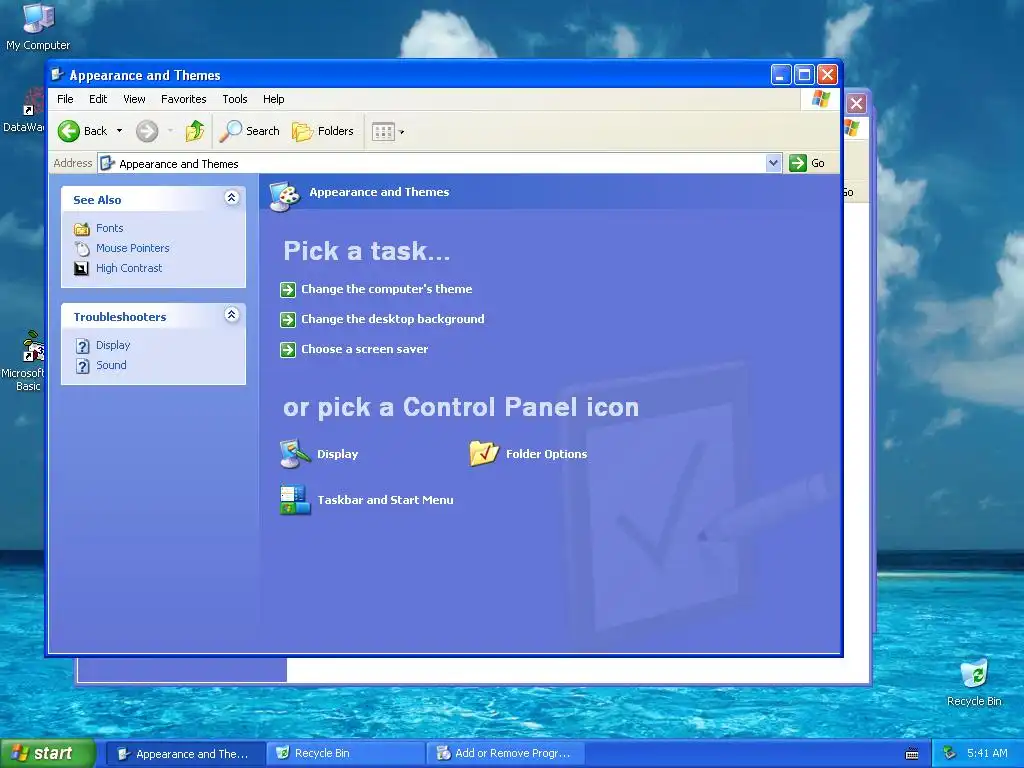Open the High Contrast link
Image resolution: width=1024 pixels, height=768 pixels.
click(129, 268)
